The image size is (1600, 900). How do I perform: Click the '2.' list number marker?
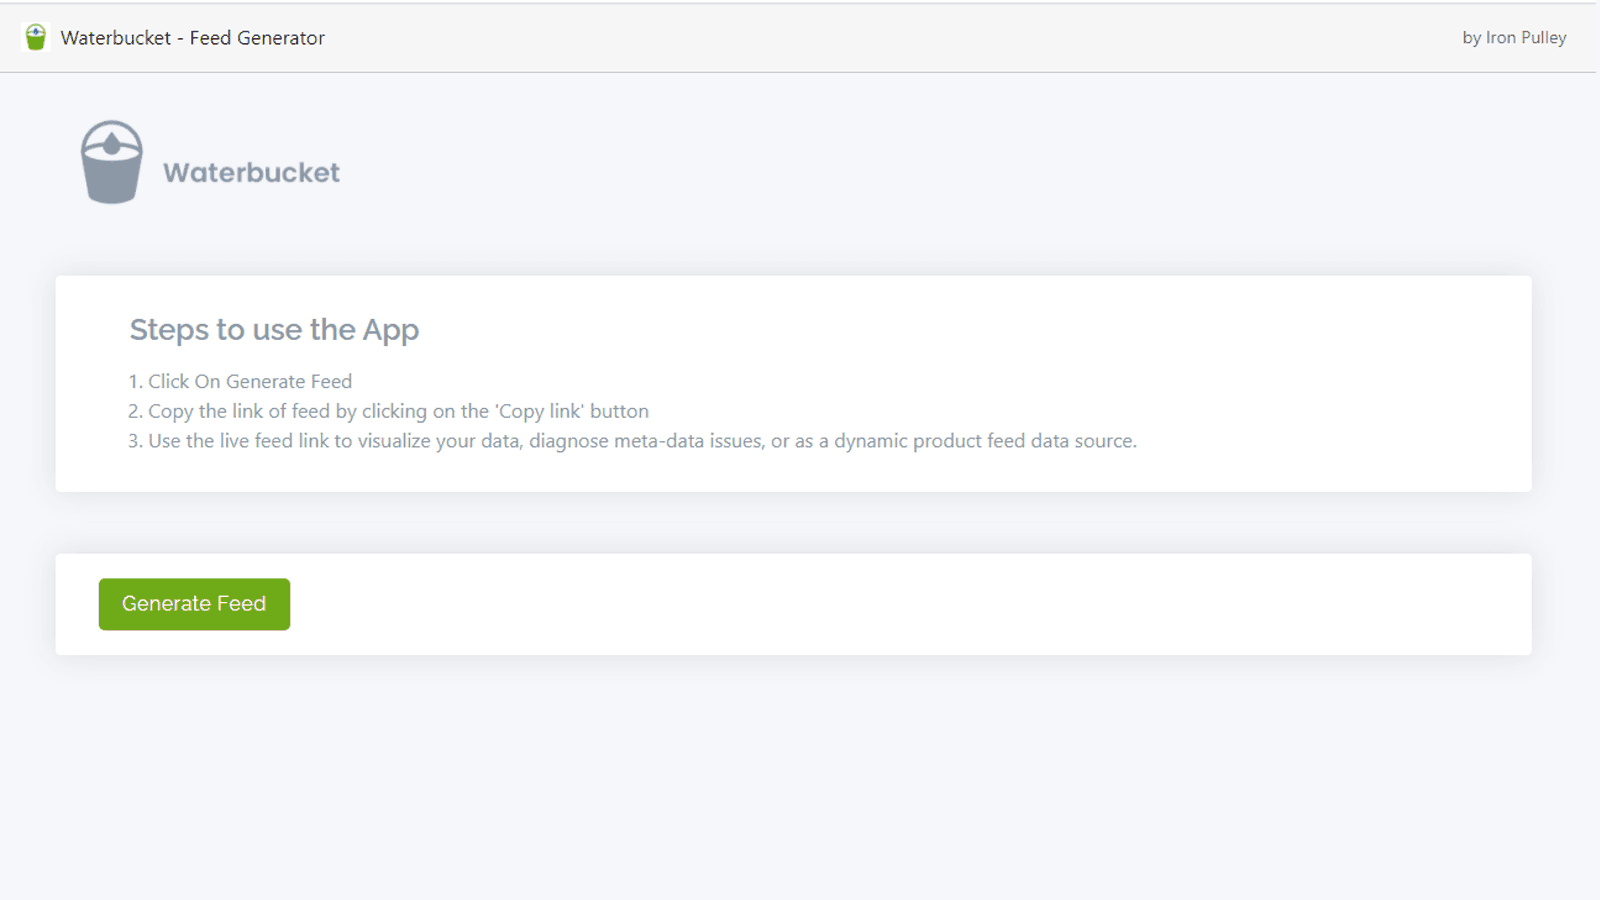point(135,411)
